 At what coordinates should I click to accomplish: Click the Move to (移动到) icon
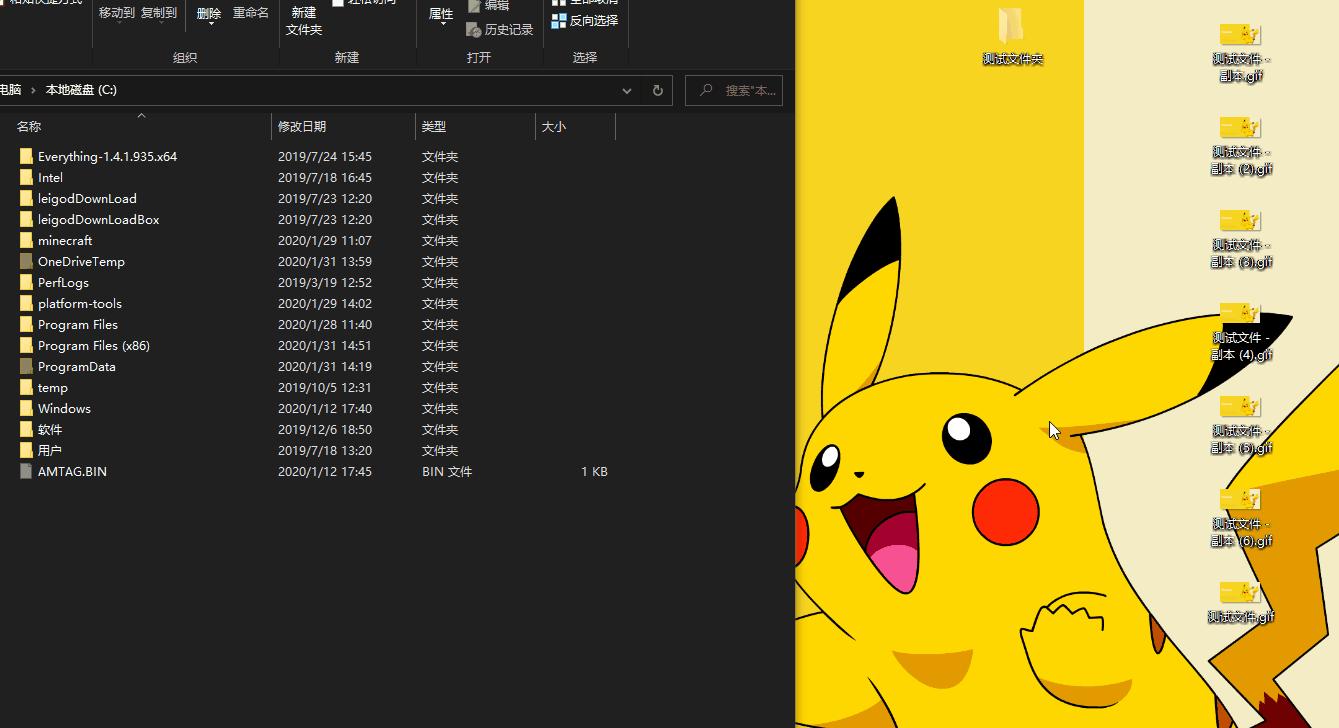[x=117, y=14]
